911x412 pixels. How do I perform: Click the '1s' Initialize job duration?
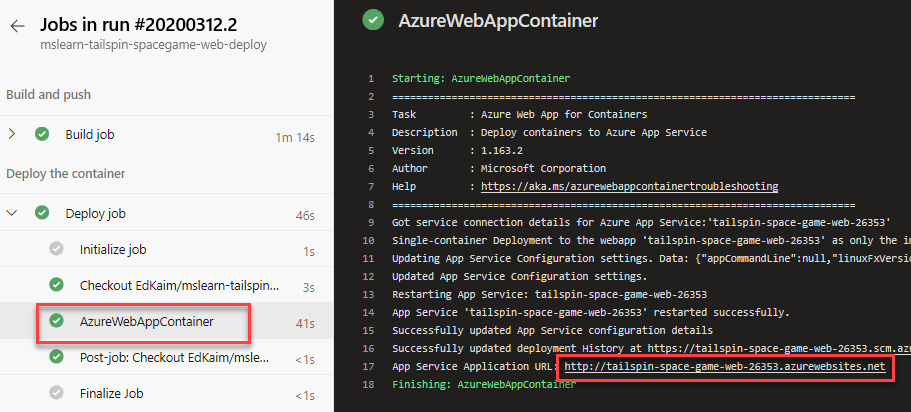tap(309, 252)
